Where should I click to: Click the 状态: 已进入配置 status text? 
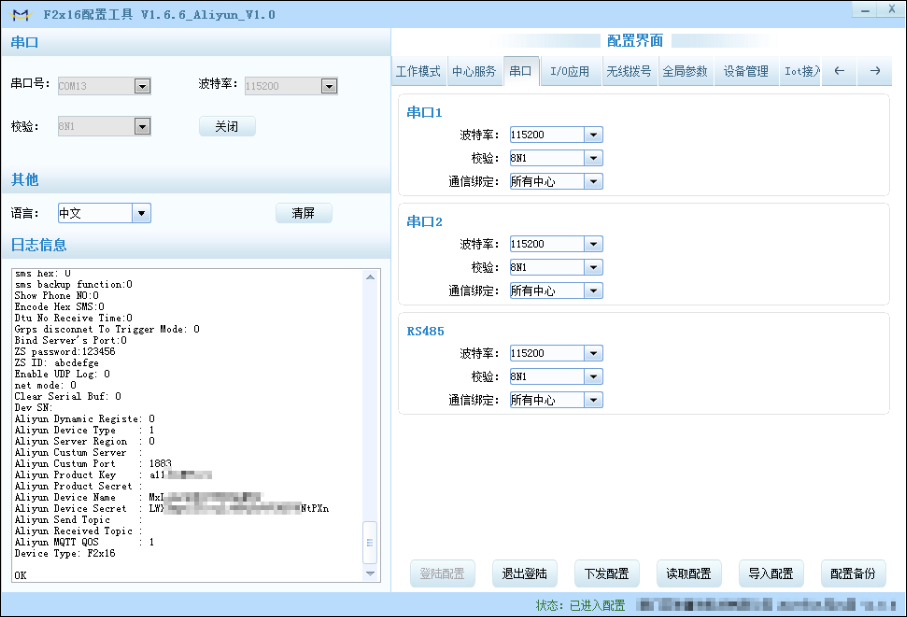click(581, 605)
